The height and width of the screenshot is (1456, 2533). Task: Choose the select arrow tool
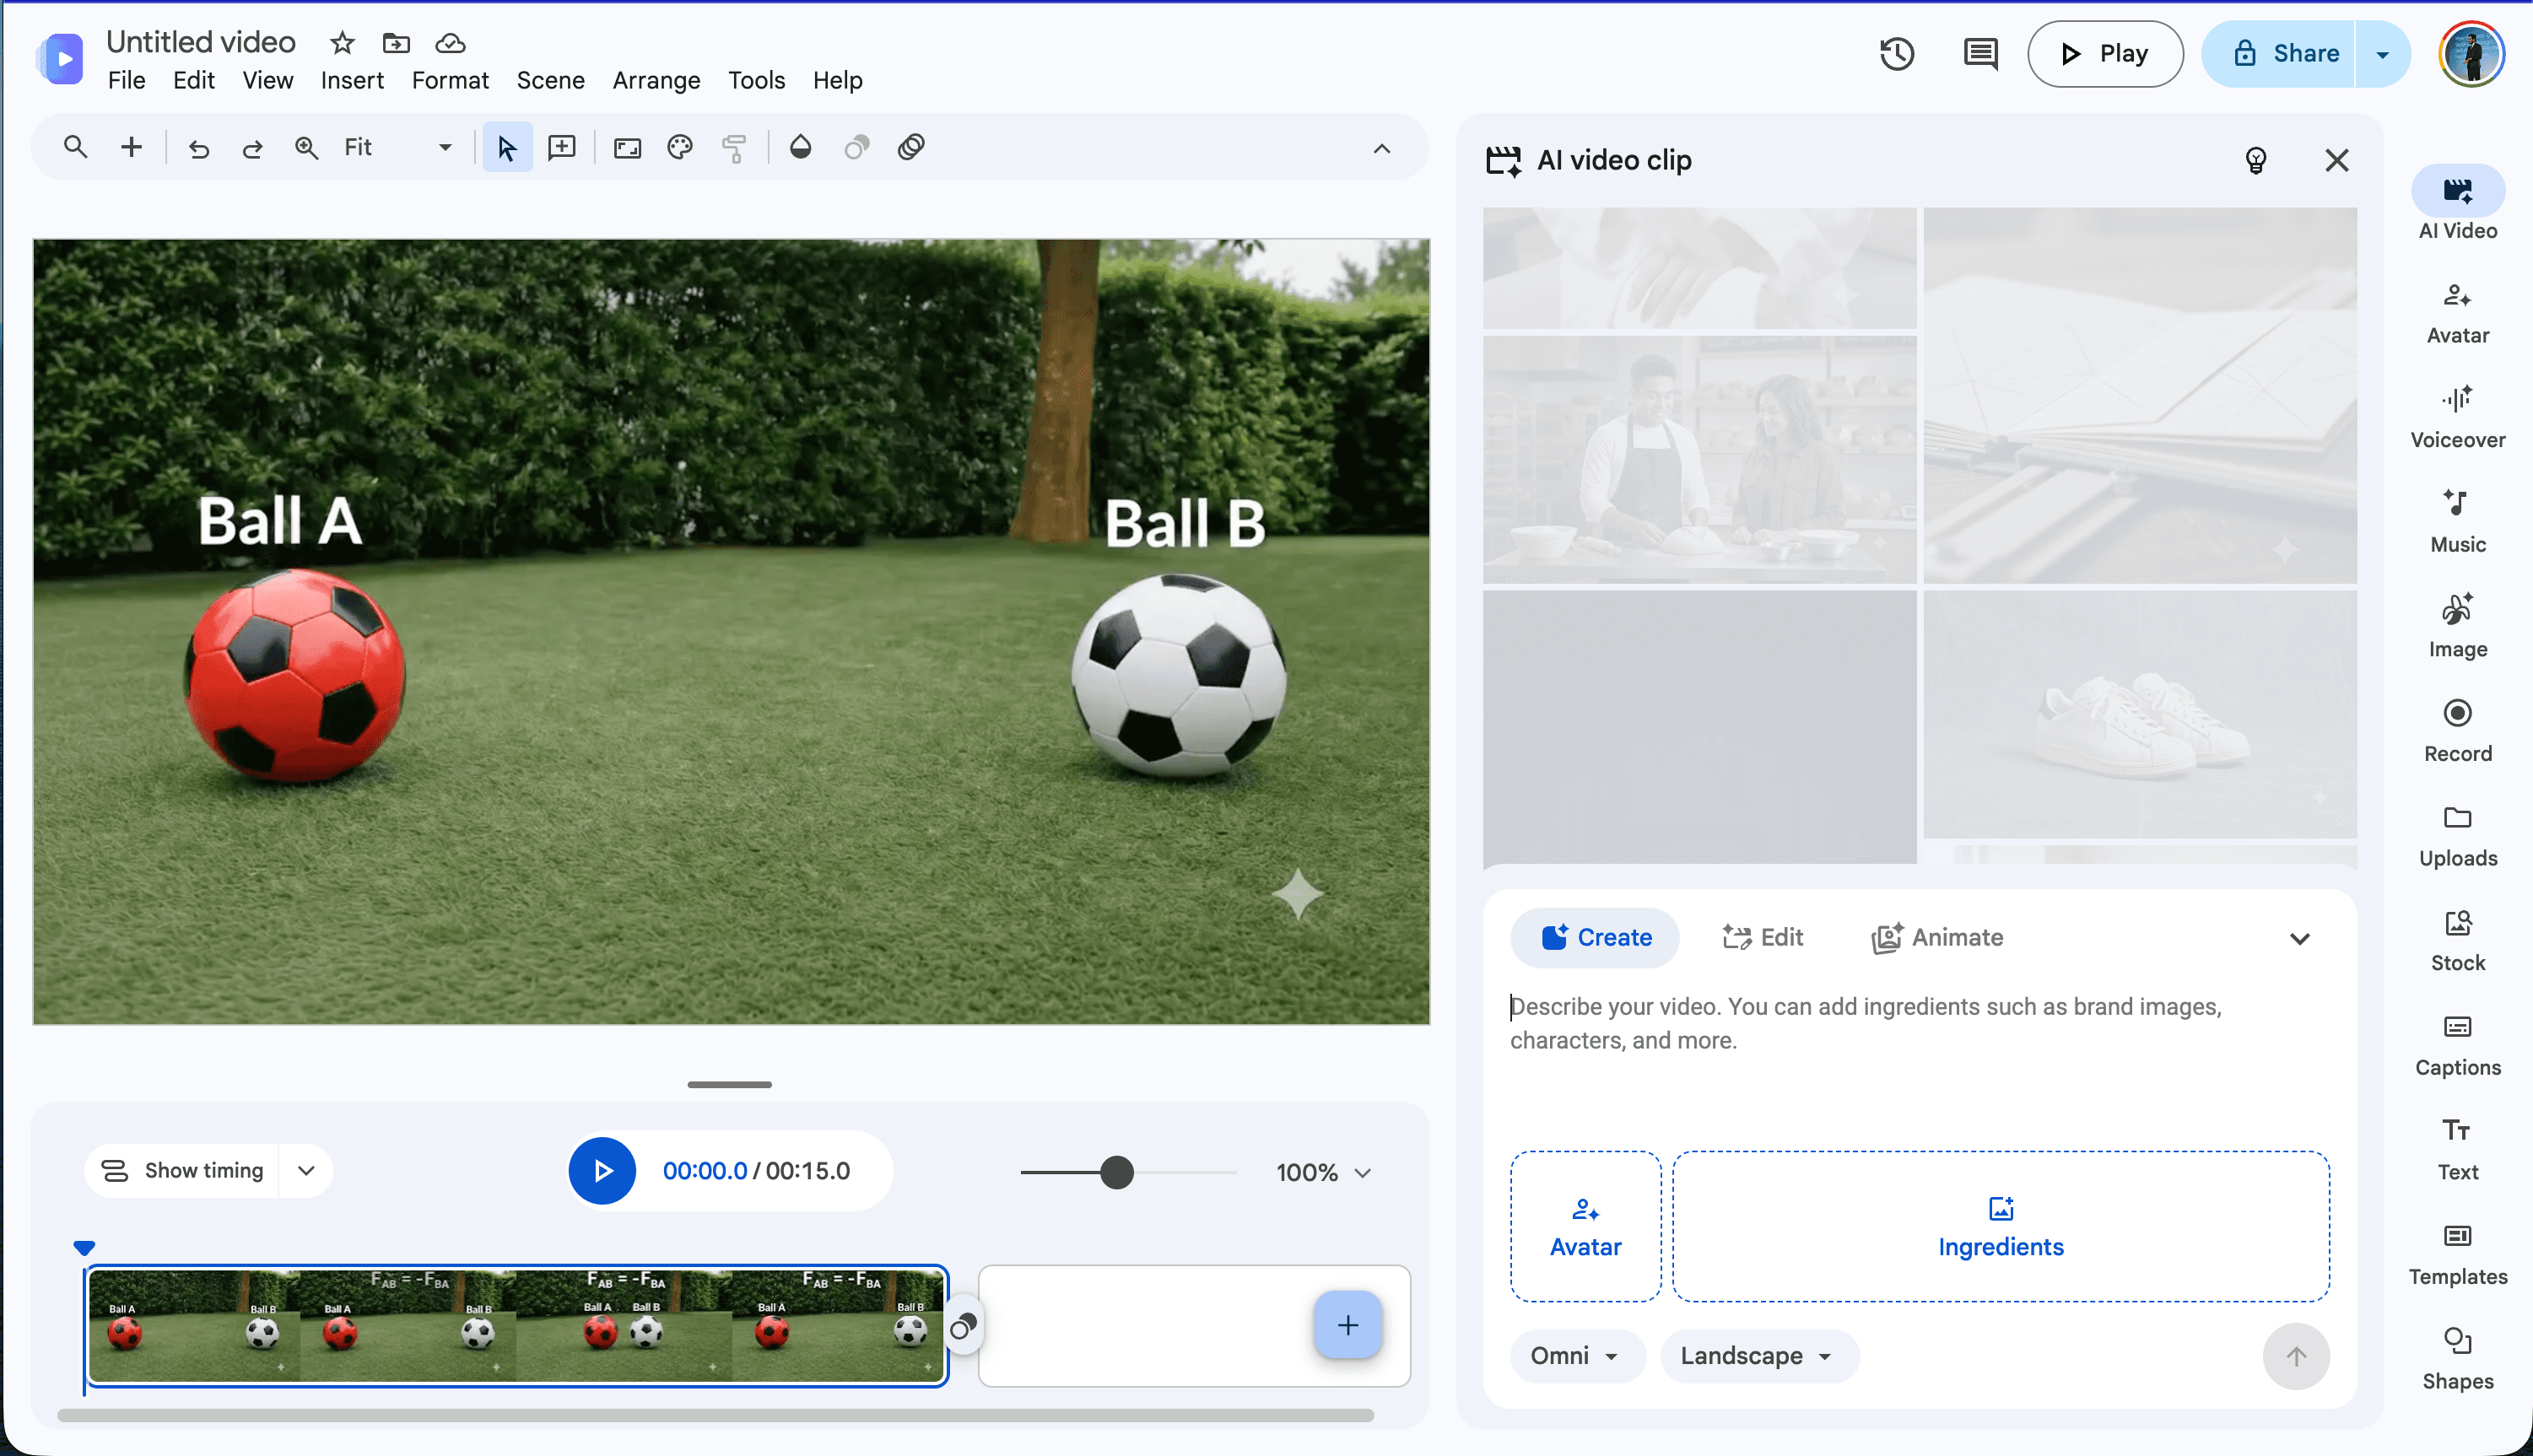coord(507,148)
